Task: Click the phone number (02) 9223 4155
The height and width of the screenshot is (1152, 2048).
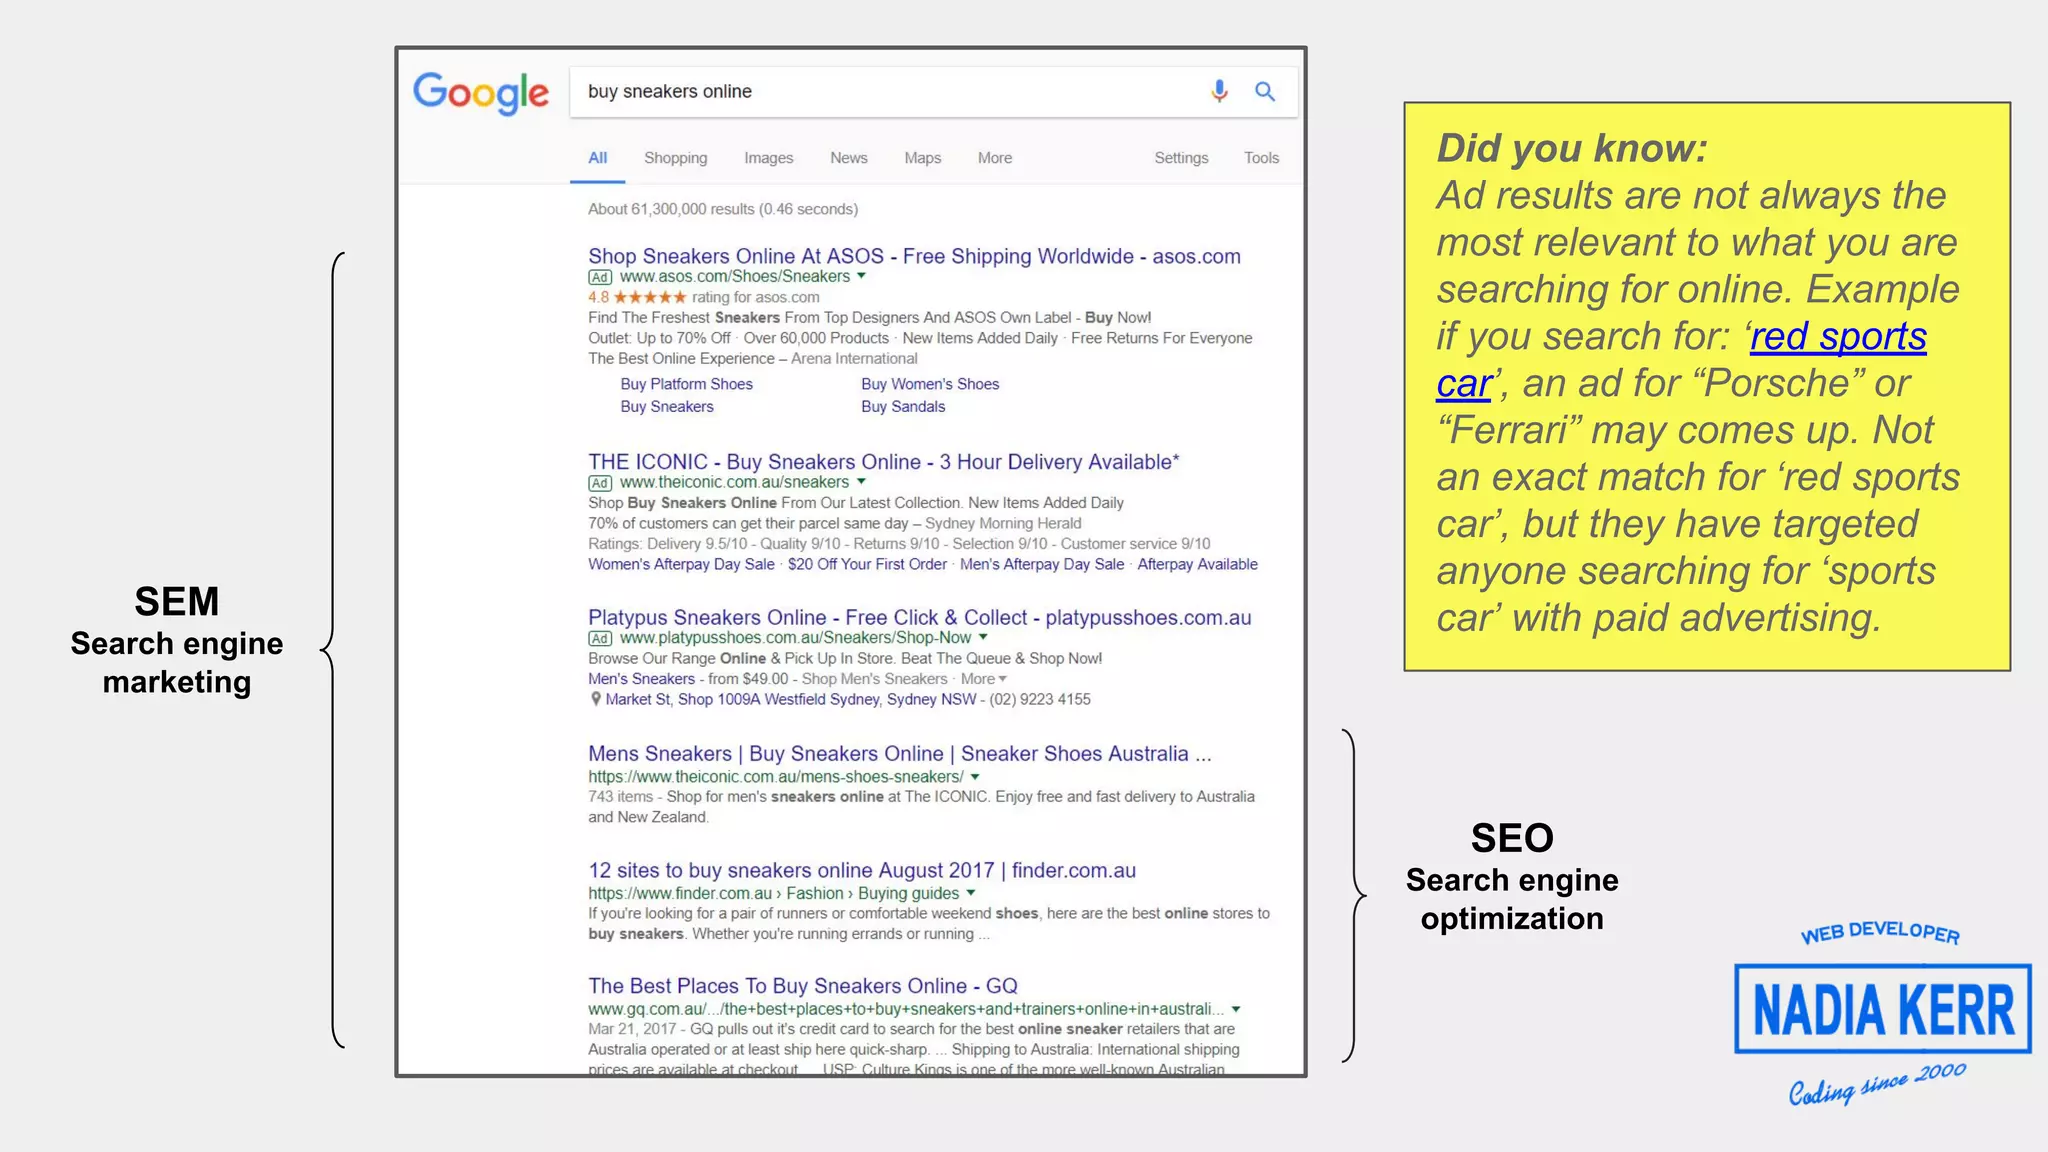Action: [x=1040, y=700]
